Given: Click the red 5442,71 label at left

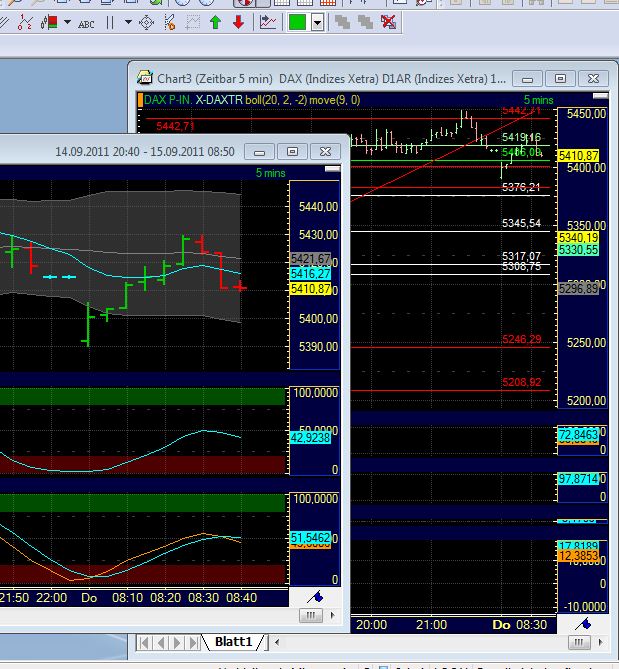Looking at the screenshot, I should [x=175, y=126].
